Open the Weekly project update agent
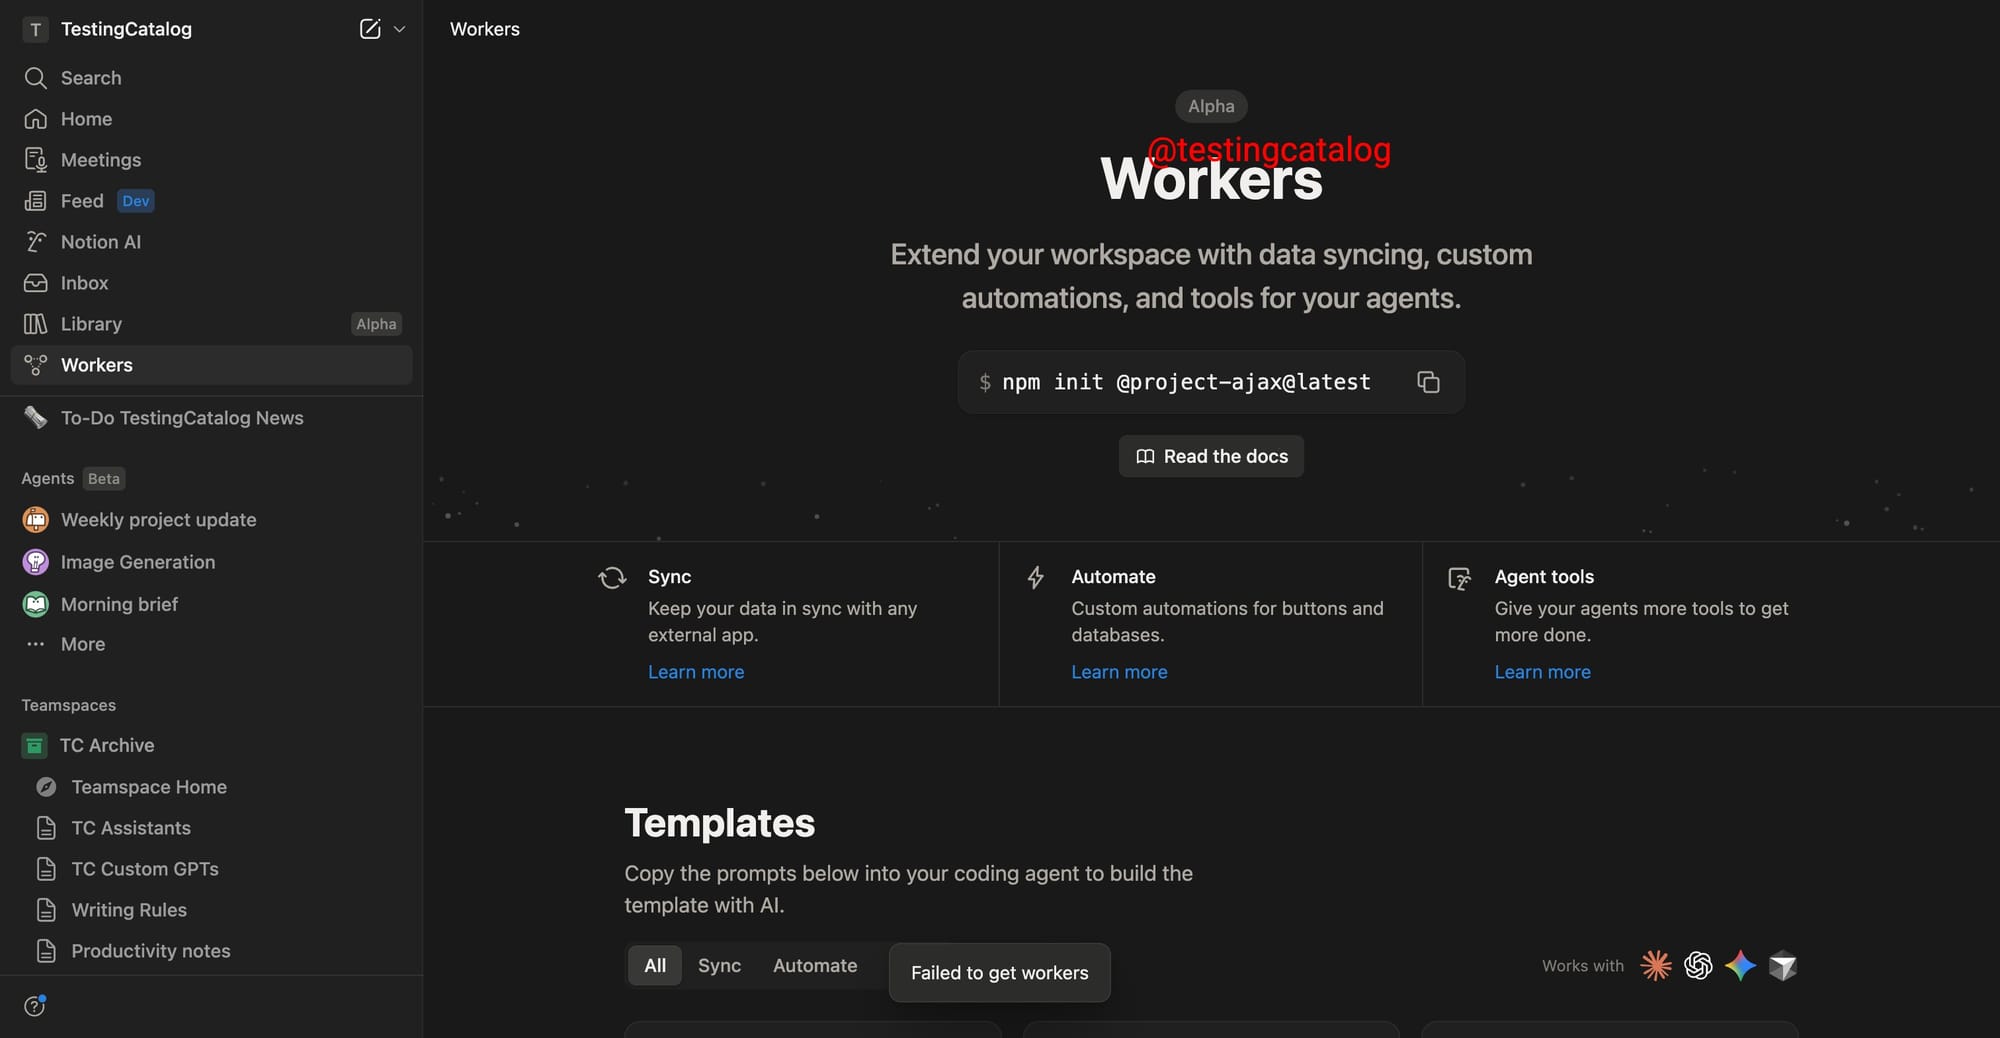Image resolution: width=2000 pixels, height=1038 pixels. pos(158,520)
